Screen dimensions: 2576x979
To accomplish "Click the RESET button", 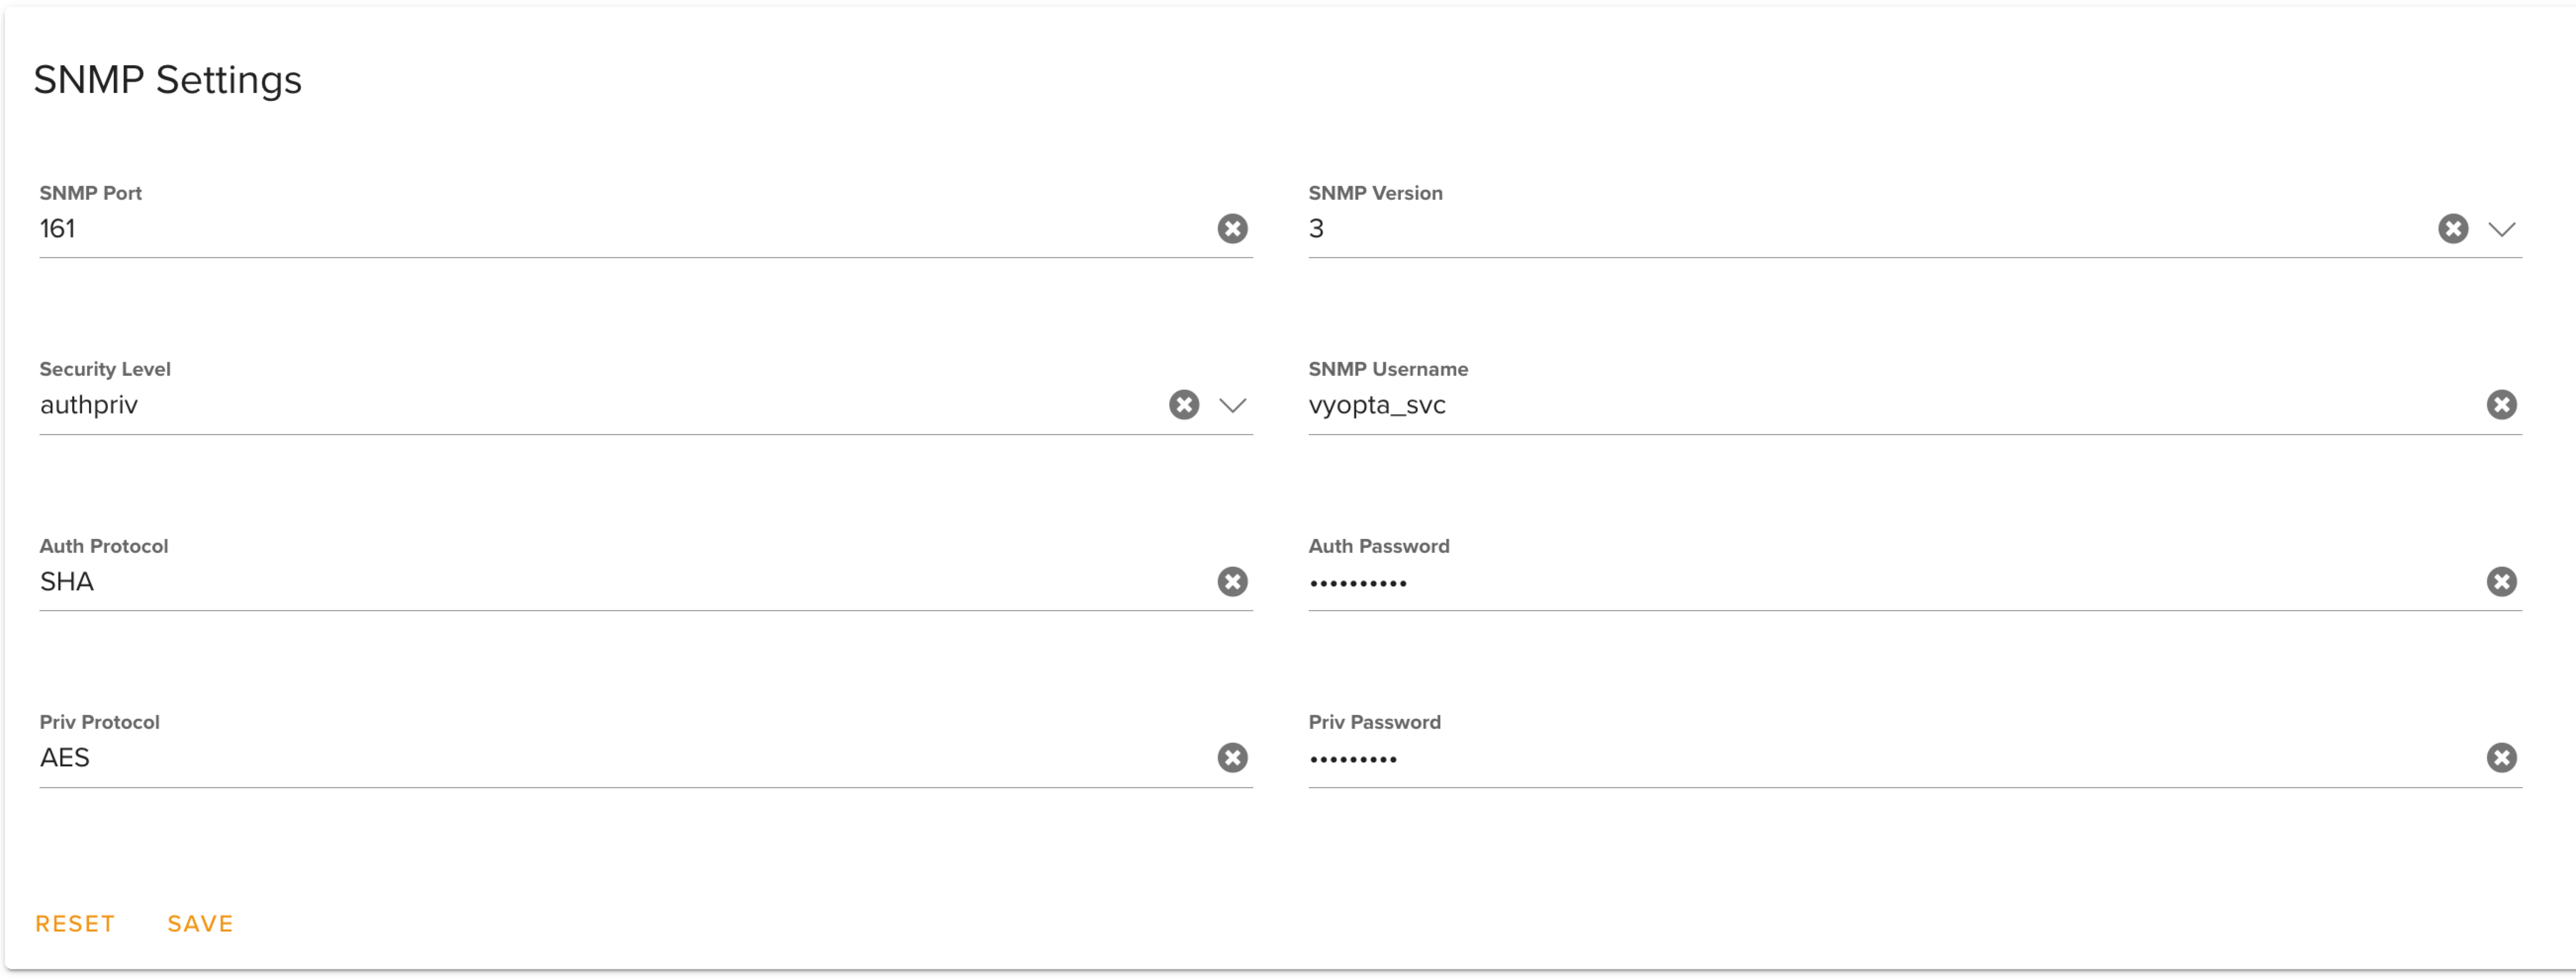I will (x=75, y=924).
